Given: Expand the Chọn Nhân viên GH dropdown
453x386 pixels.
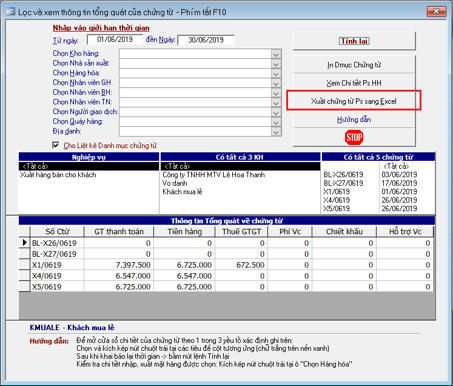Looking at the screenshot, I should tap(276, 83).
